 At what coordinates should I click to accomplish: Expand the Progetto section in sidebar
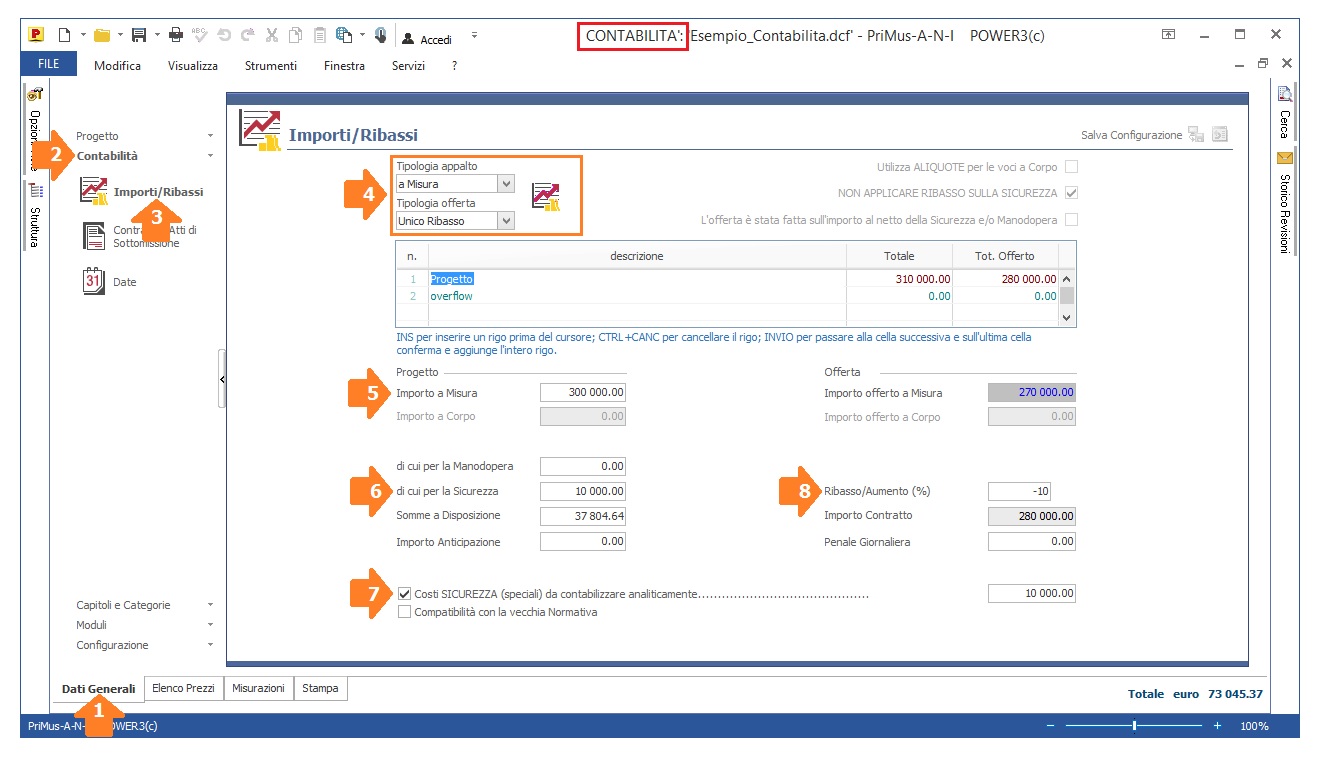tap(210, 136)
